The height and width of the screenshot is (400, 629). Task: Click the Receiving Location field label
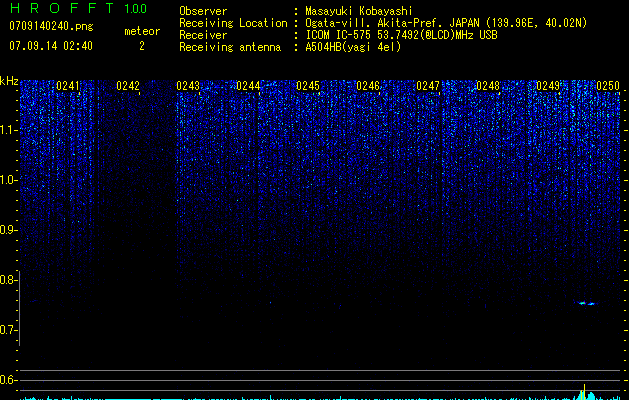coord(233,23)
